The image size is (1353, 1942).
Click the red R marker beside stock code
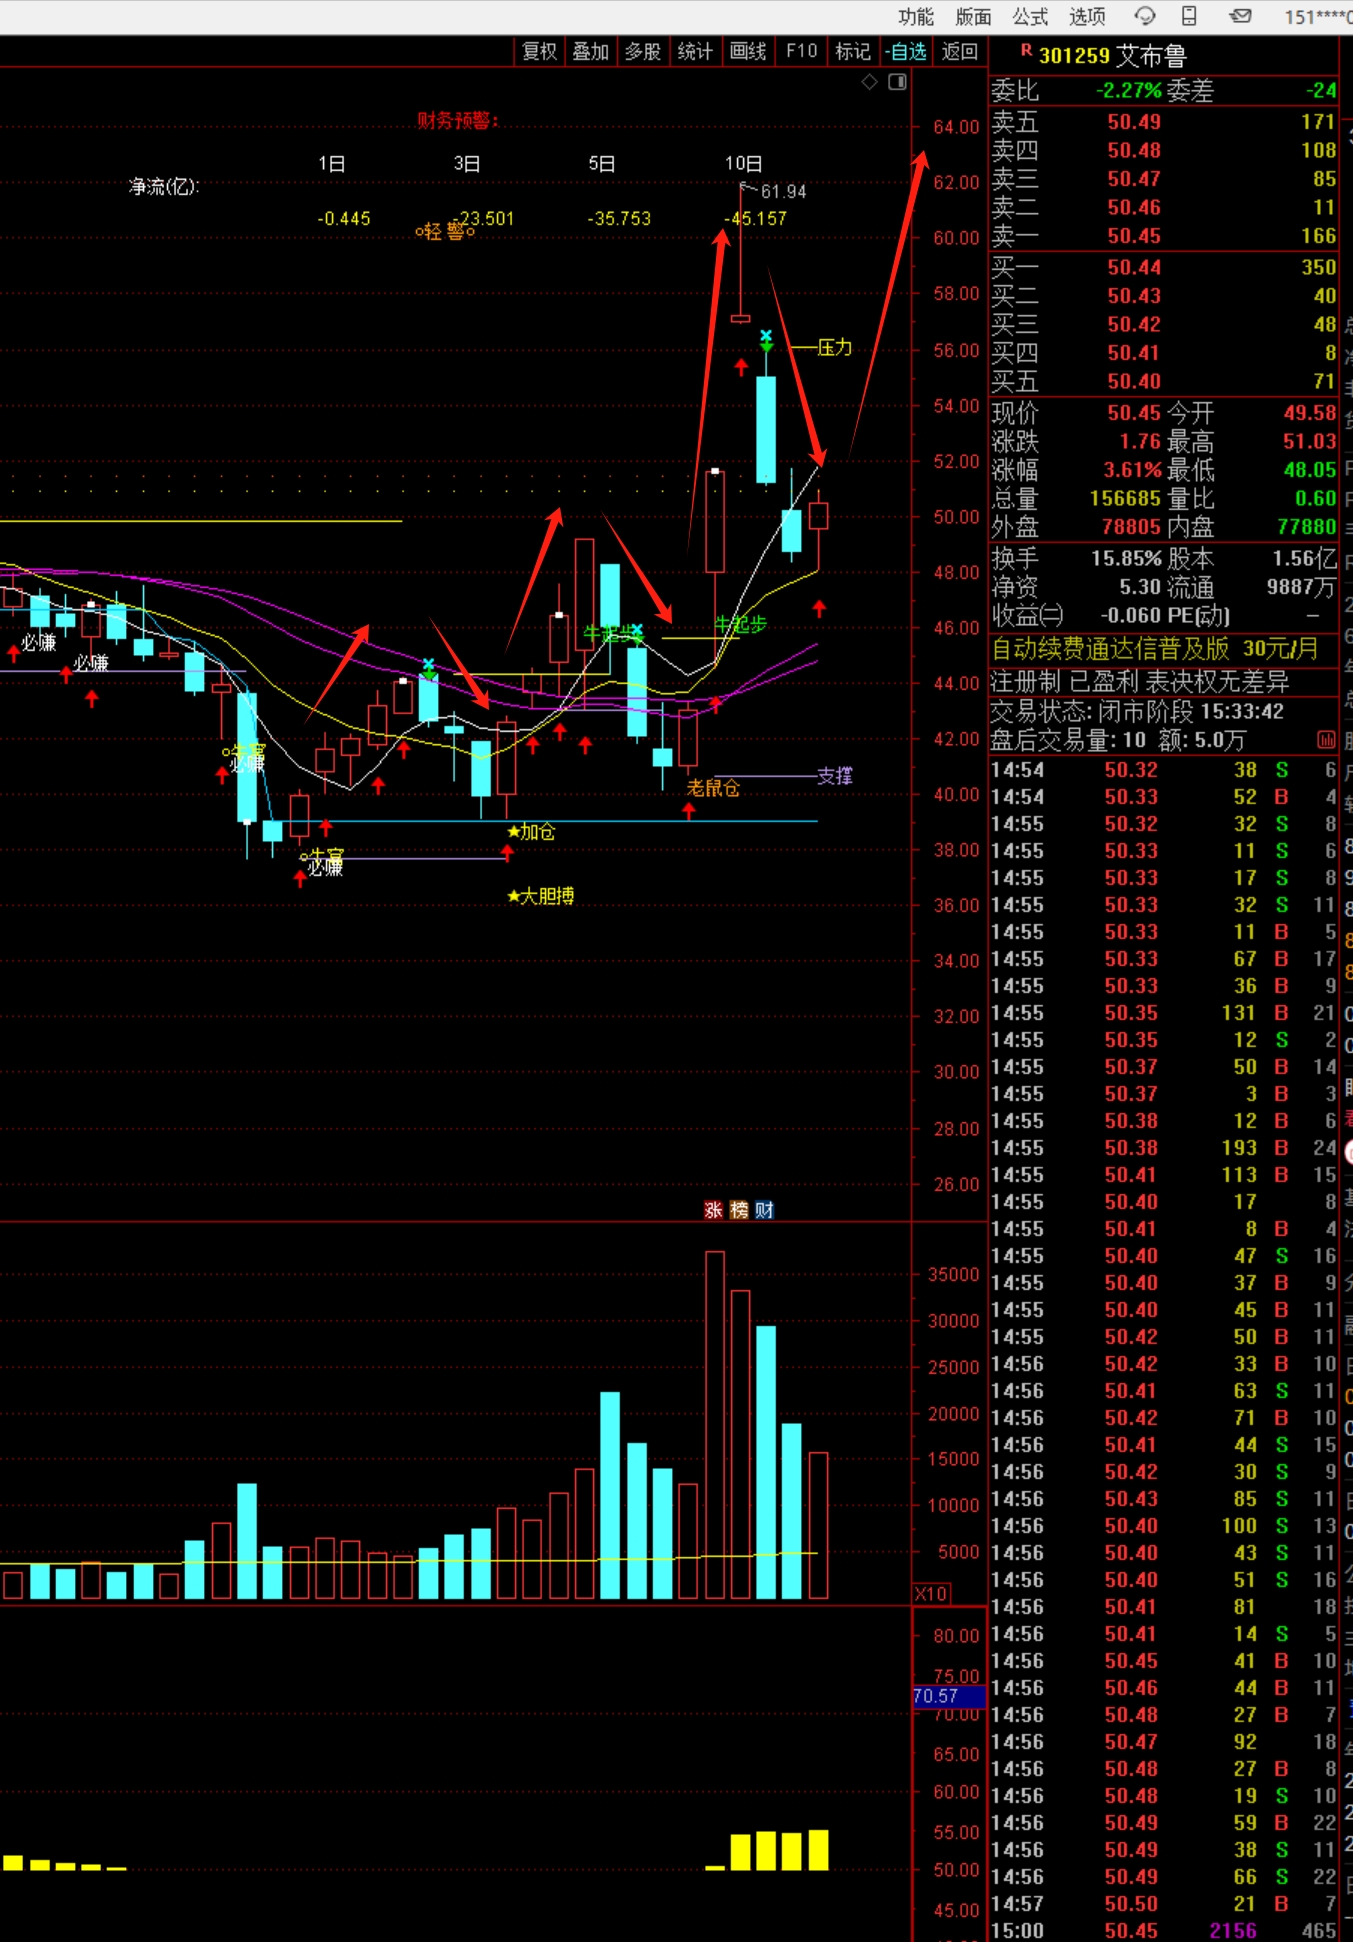click(1026, 50)
